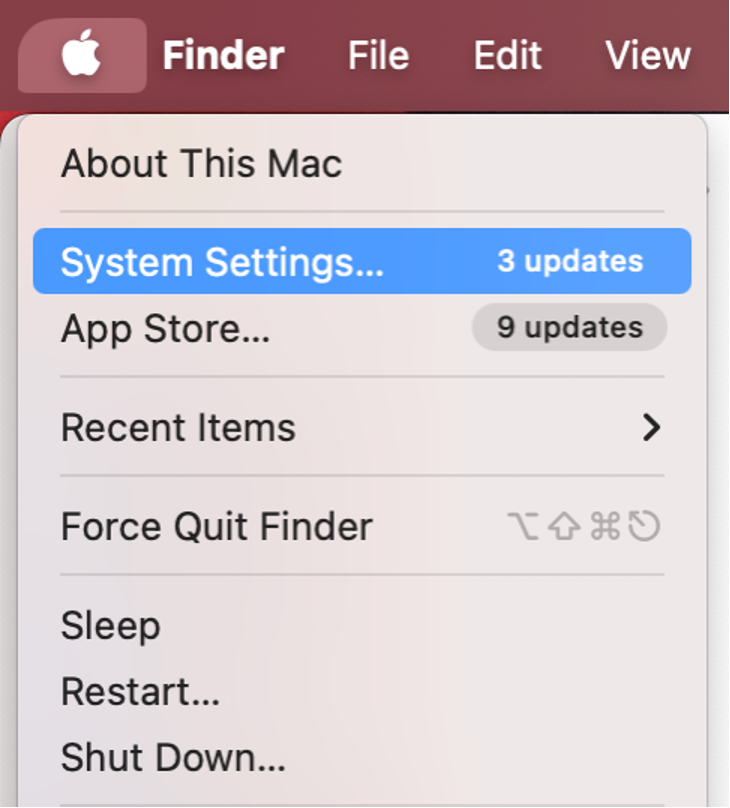Click the Recent Items chevron arrow
Image resolution: width=730 pixels, height=808 pixels.
pyautogui.click(x=652, y=427)
